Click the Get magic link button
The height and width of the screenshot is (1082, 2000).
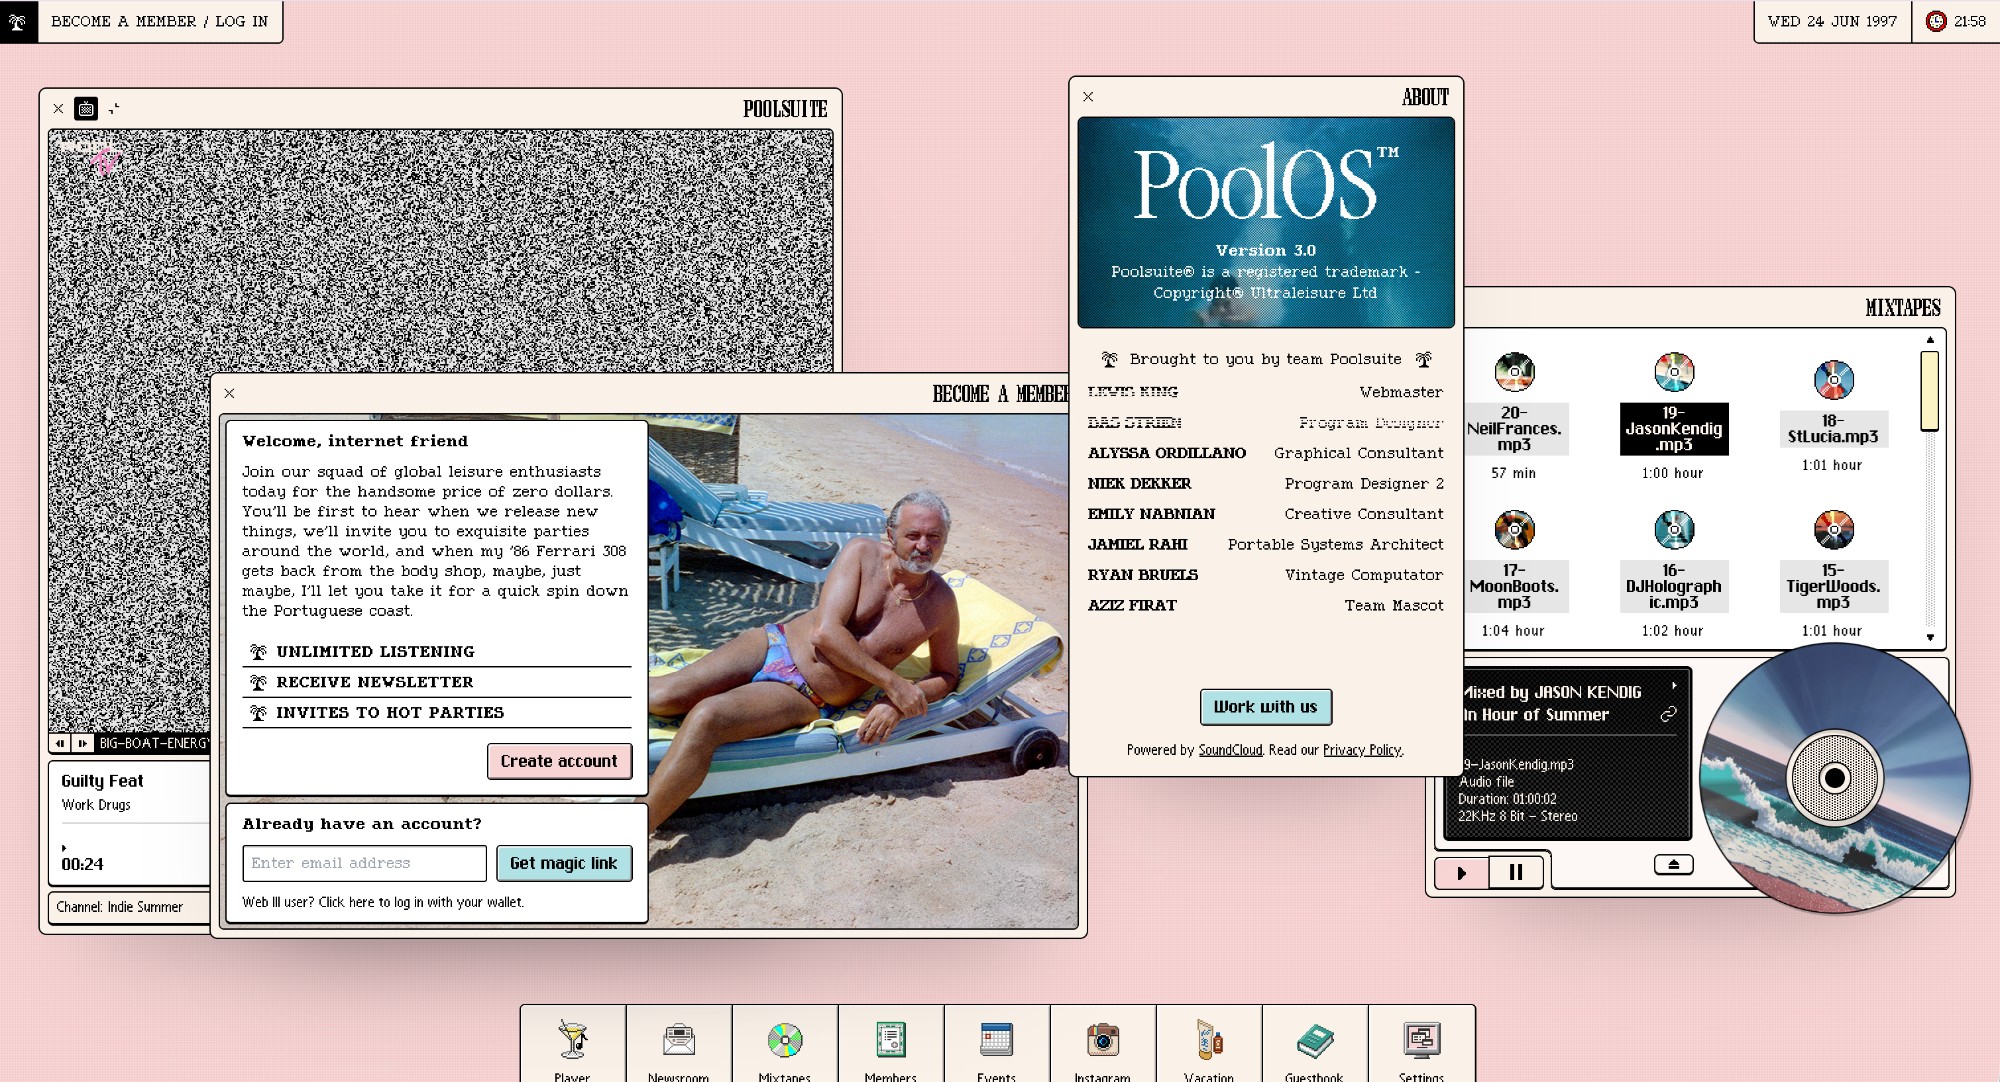tap(564, 863)
